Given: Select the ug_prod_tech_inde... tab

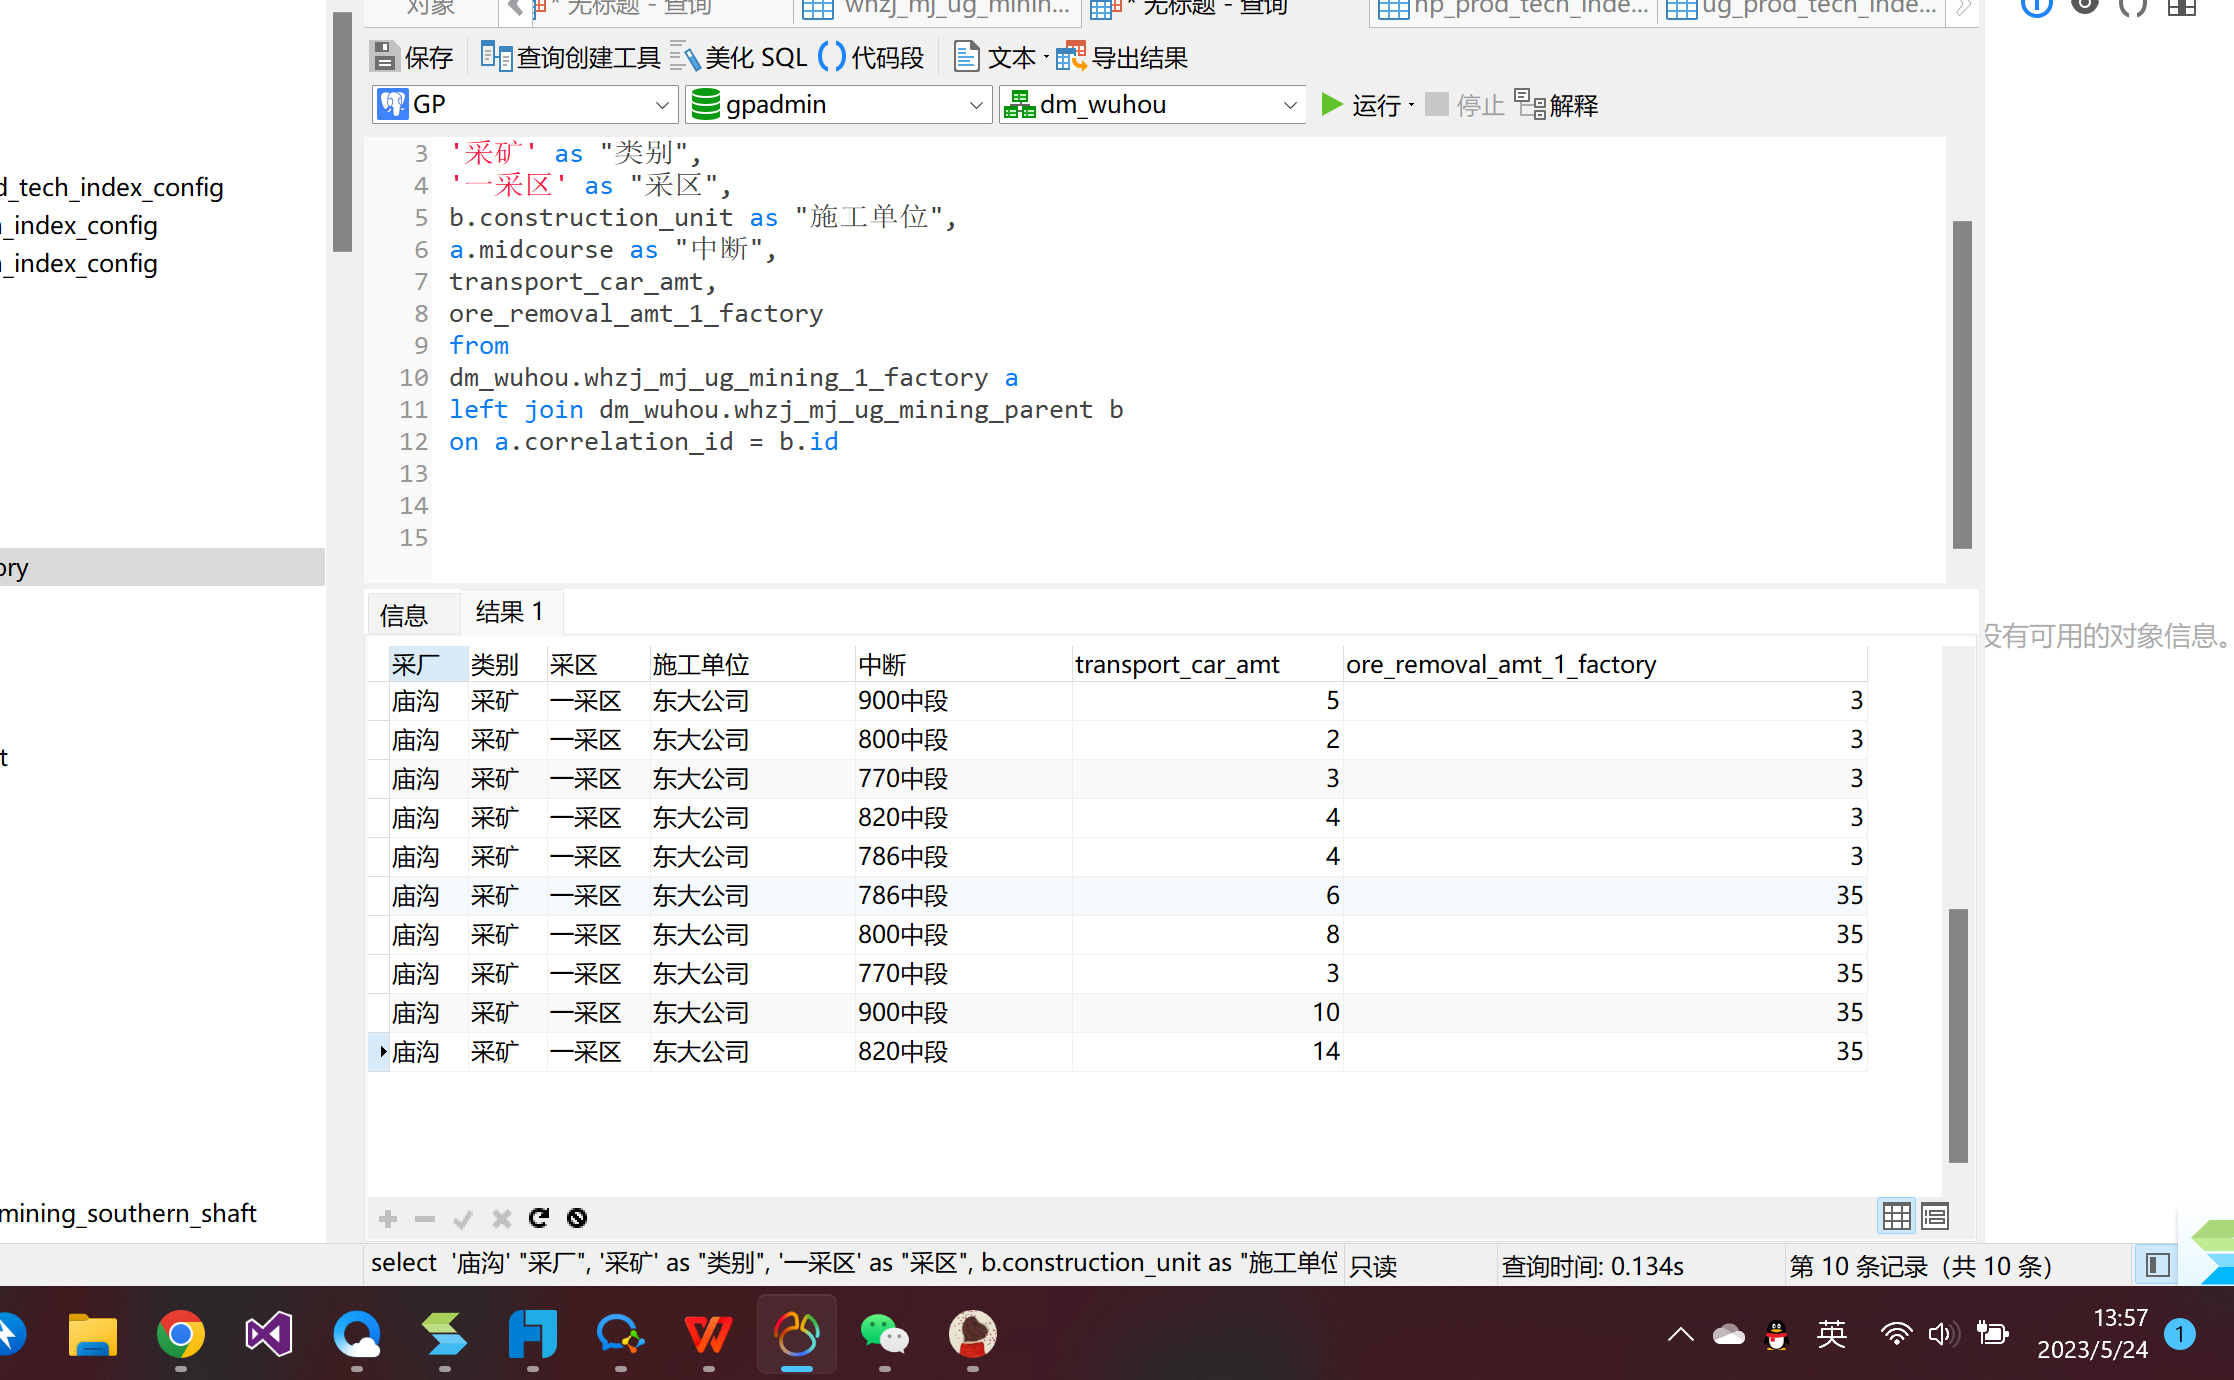Looking at the screenshot, I should 1801,8.
